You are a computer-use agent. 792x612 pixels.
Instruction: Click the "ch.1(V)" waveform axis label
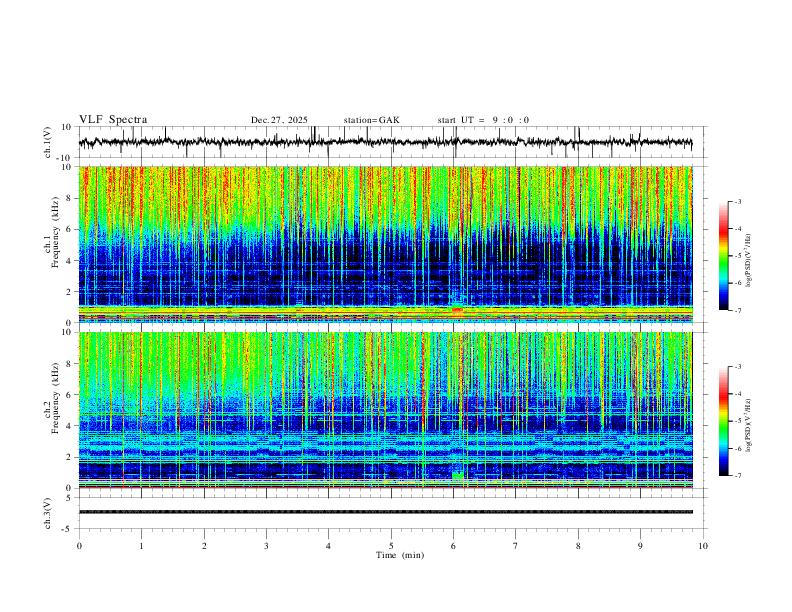(x=48, y=142)
